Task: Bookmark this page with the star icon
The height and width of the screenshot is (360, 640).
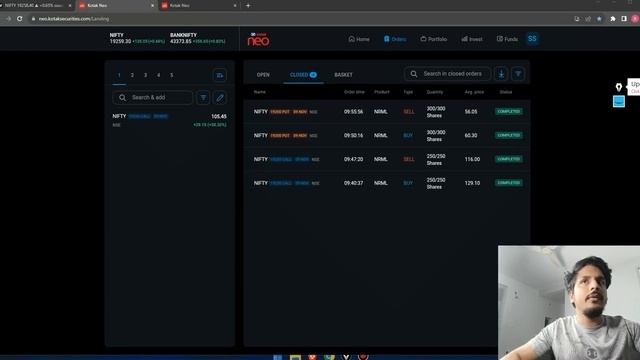Action: click(599, 19)
